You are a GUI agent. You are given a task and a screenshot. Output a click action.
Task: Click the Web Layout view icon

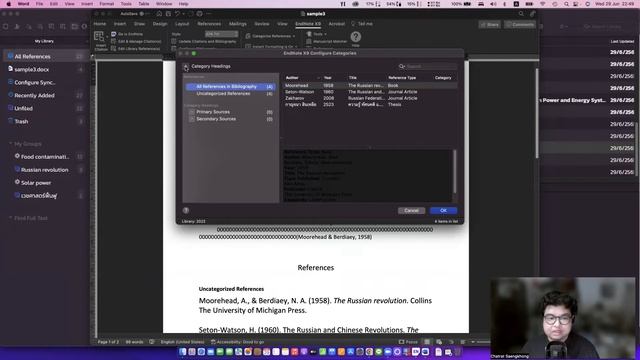click(x=439, y=342)
